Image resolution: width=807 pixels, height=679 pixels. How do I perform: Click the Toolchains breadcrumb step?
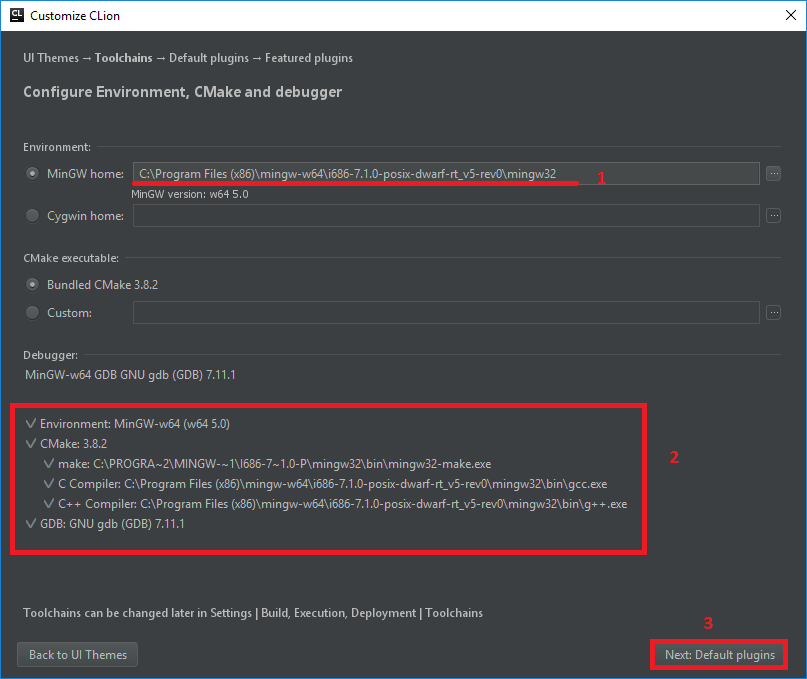(x=123, y=58)
